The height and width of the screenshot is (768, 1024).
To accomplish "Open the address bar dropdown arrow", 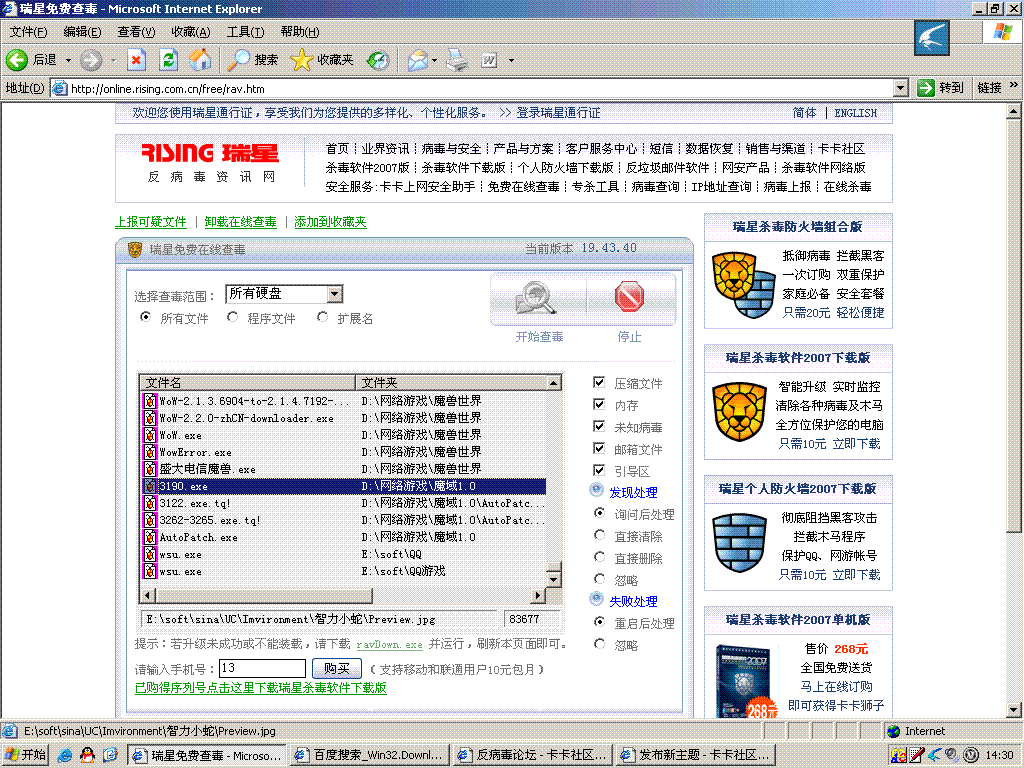I will [901, 88].
